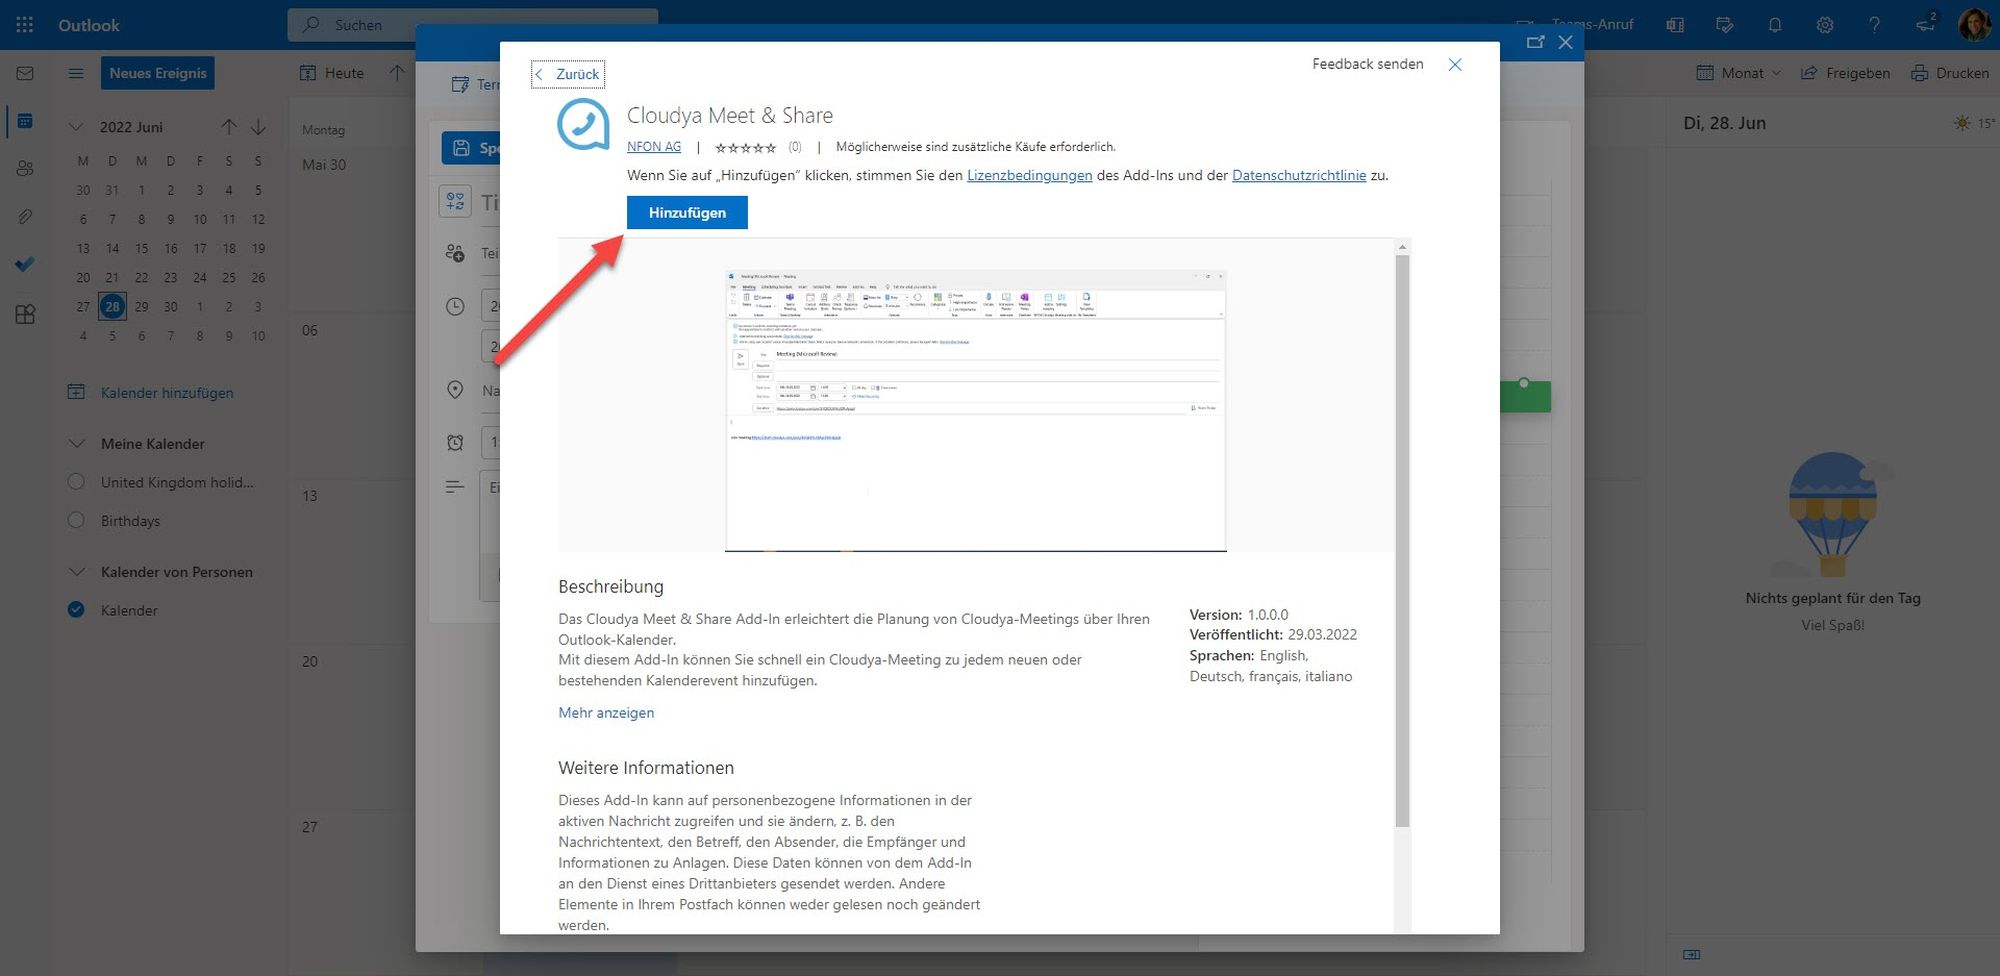Click the add-in description scrollbar

[1402, 540]
